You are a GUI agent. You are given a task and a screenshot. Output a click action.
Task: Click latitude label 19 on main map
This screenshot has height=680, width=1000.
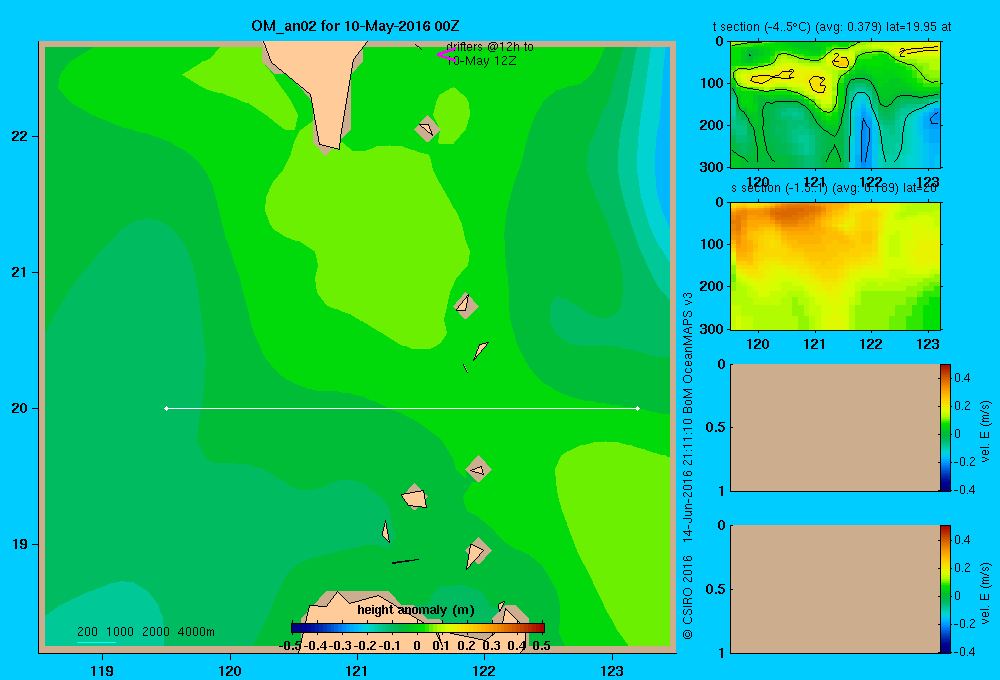click(19, 544)
